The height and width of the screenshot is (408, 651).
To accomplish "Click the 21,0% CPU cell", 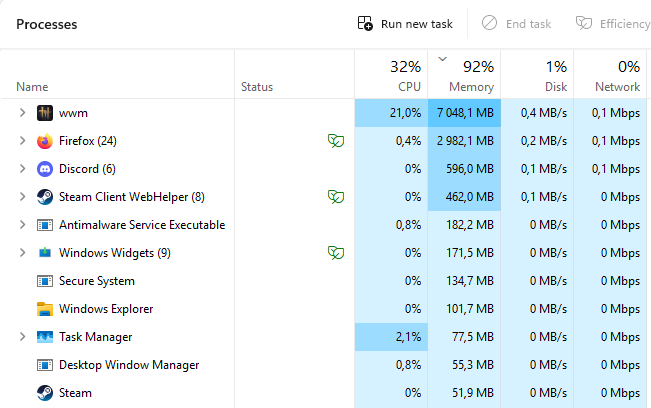I will [392, 113].
